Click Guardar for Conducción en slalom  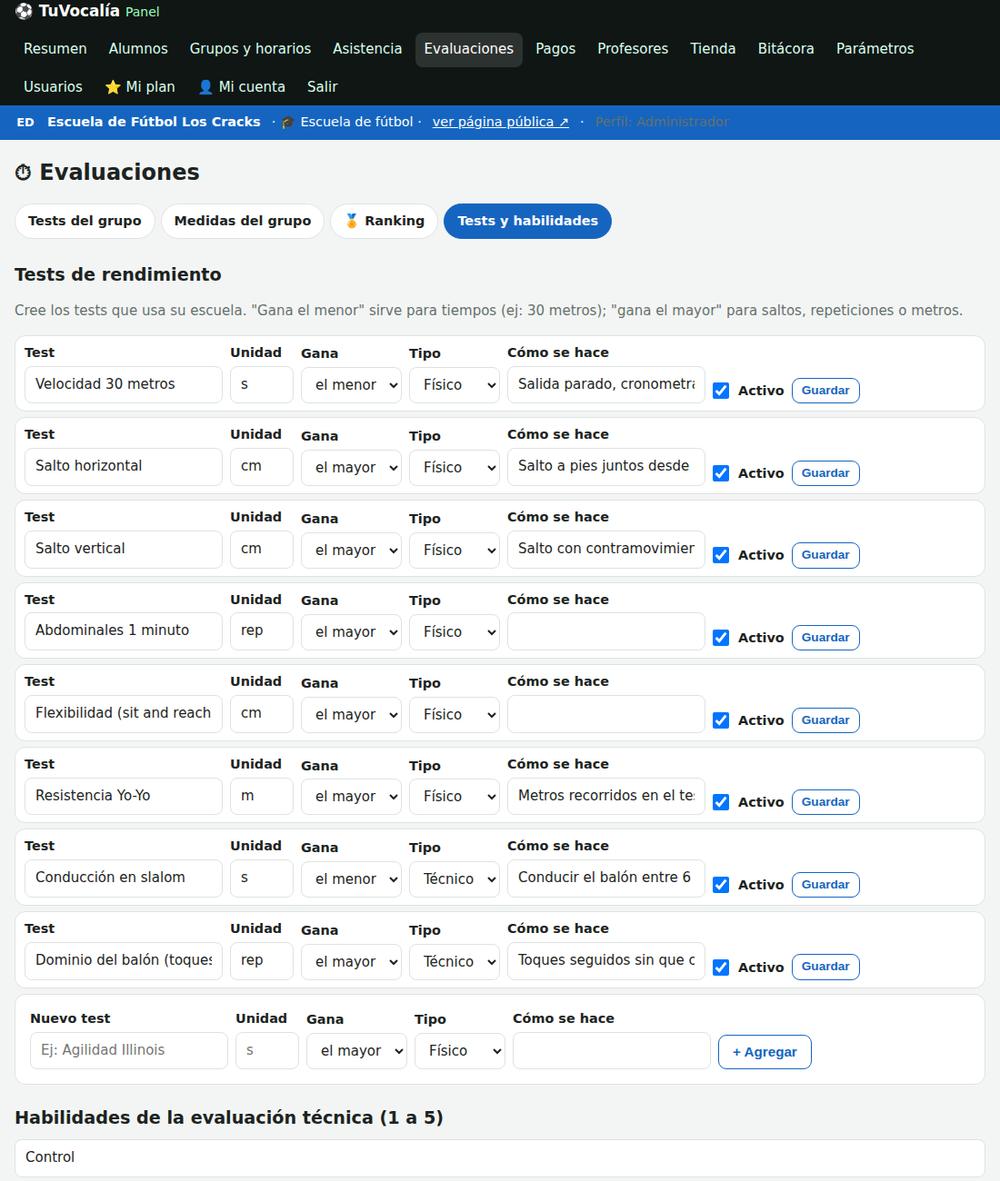pos(825,884)
